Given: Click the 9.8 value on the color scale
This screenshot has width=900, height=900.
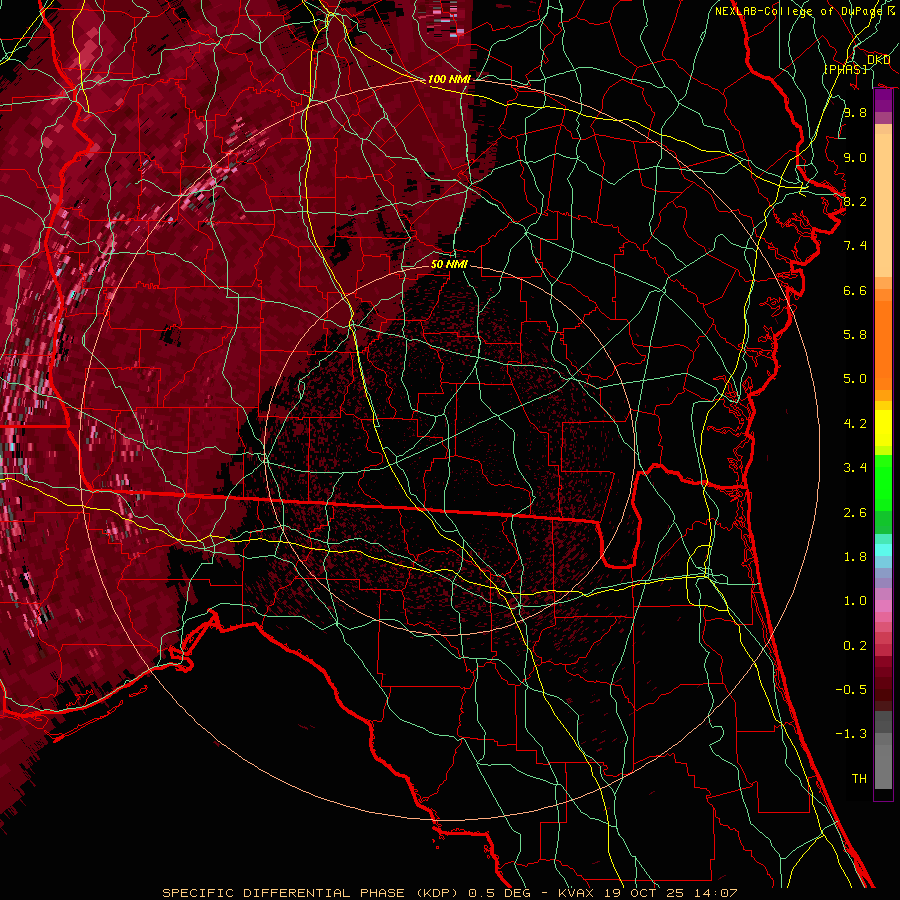Looking at the screenshot, I should tap(855, 112).
